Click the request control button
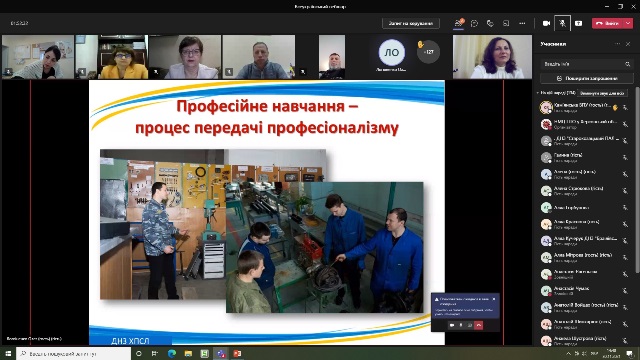The height and width of the screenshot is (360, 640). (411, 23)
